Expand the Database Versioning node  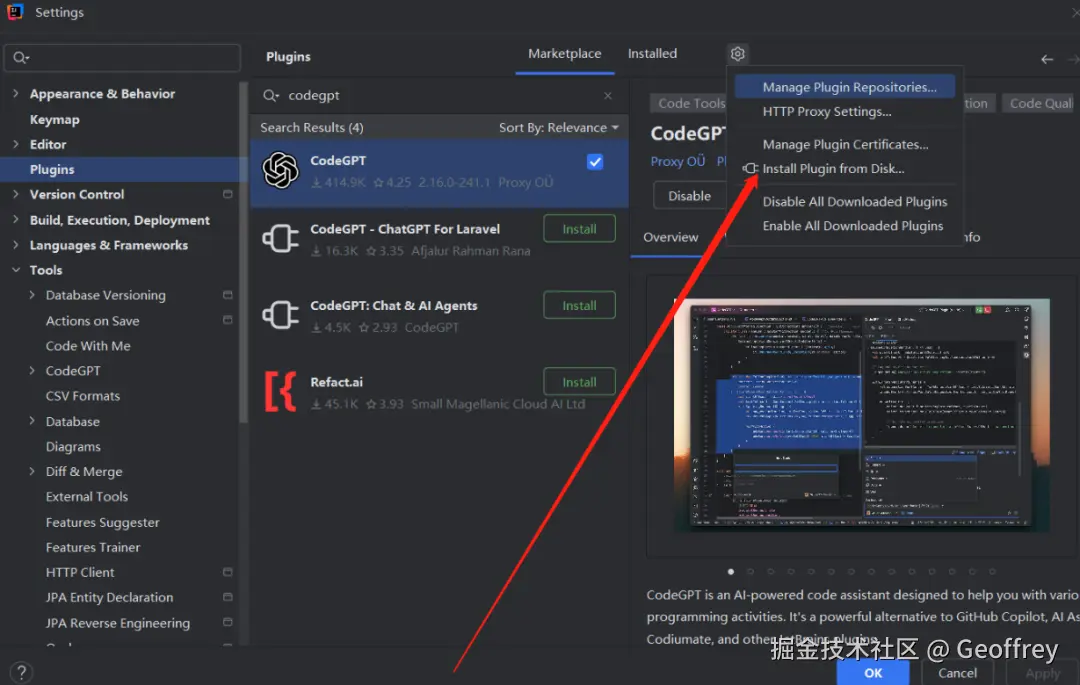click(x=32, y=295)
